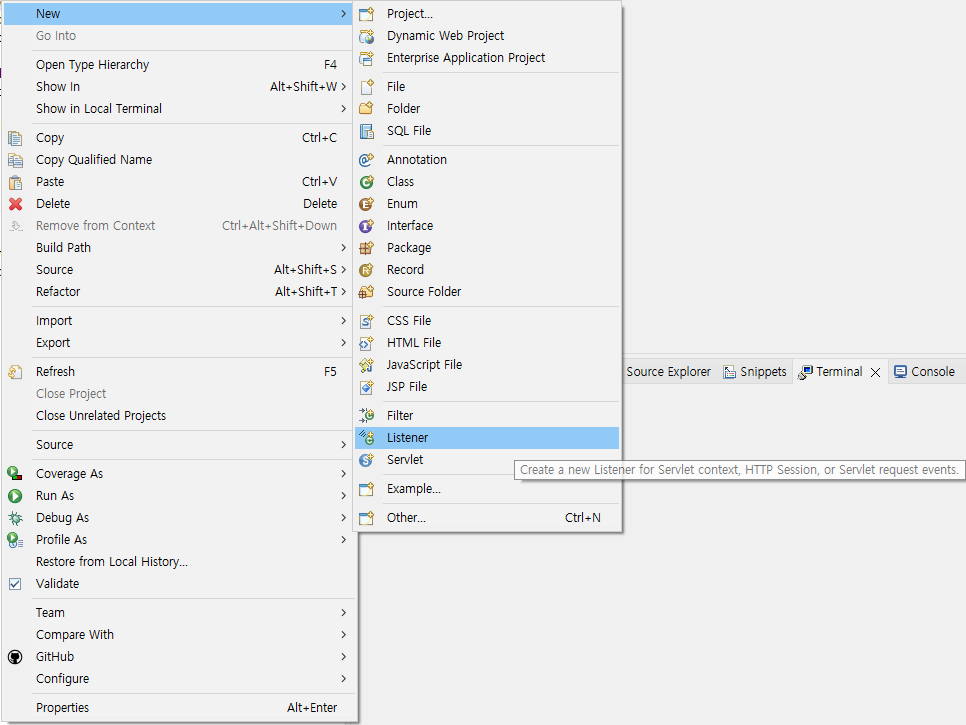The image size is (966, 725).
Task: Expand the Show In submenu arrow
Action: pyautogui.click(x=343, y=87)
